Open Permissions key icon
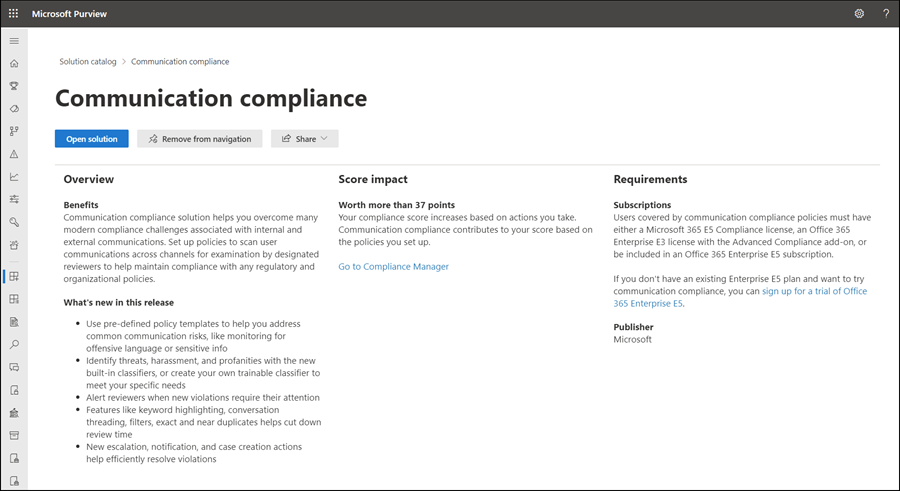The image size is (900, 491). click(x=14, y=222)
